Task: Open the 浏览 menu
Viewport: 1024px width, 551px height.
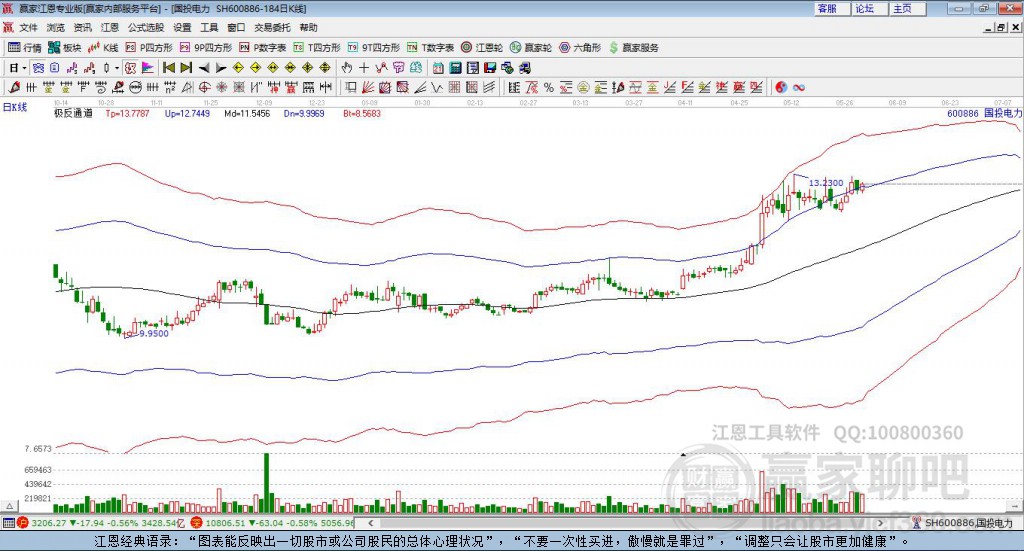Action: click(x=56, y=27)
